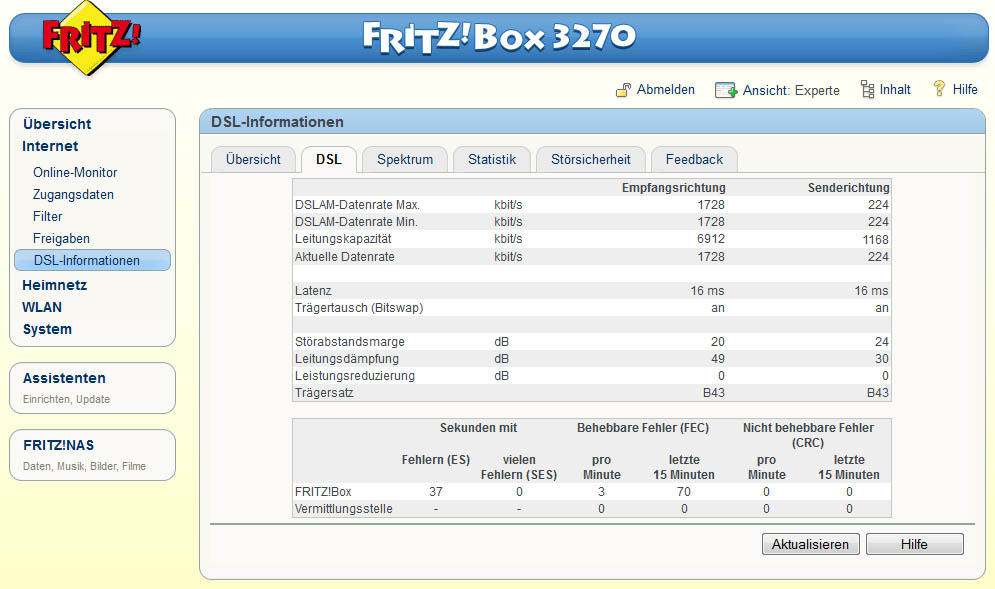This screenshot has height=589, width=995.
Task: Click the DSL-Informationen panel heading
Action: 277,122
